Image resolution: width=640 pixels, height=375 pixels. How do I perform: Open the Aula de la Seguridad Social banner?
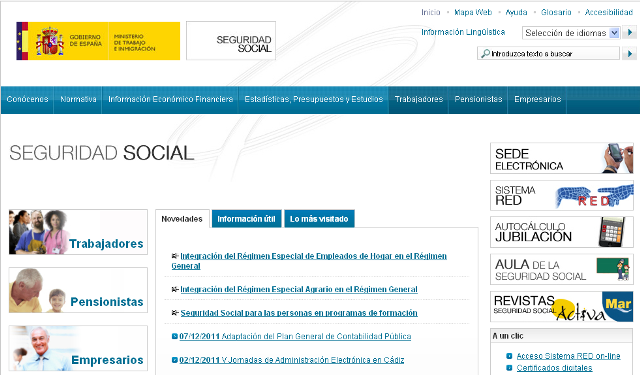pos(562,269)
